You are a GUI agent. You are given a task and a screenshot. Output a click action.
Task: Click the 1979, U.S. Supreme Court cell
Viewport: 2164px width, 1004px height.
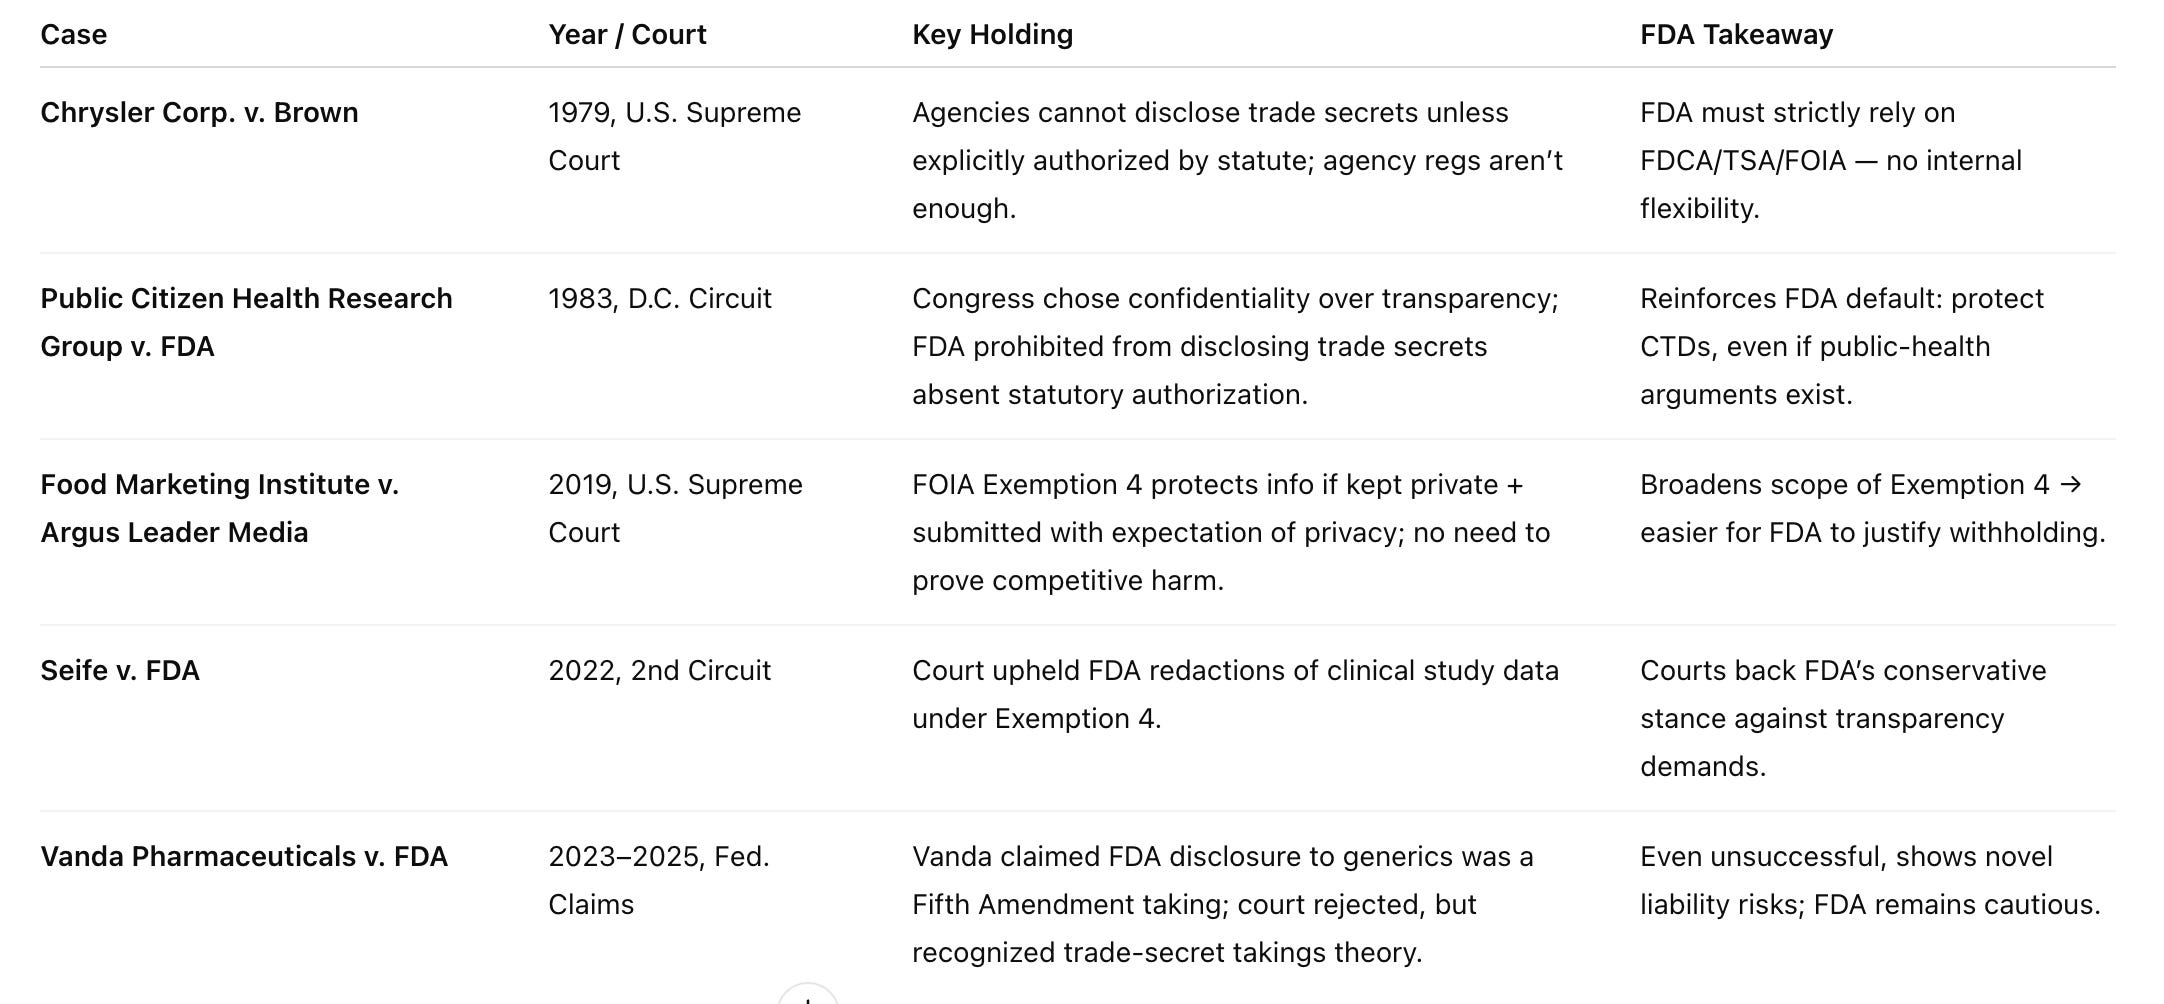(x=674, y=136)
